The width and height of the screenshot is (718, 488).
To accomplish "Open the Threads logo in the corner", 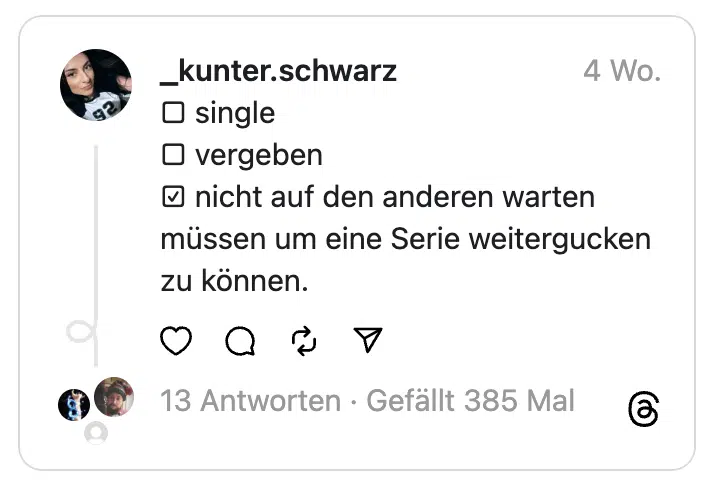I will [x=644, y=408].
